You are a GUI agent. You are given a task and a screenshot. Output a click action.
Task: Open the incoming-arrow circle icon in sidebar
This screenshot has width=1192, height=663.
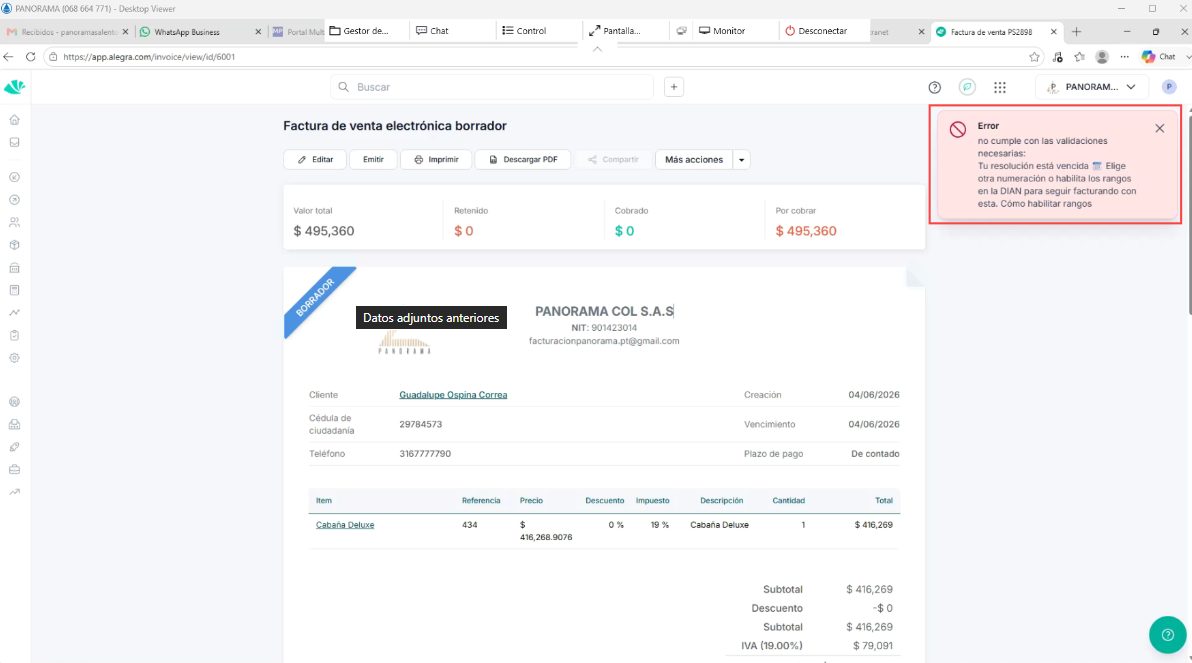(x=14, y=177)
